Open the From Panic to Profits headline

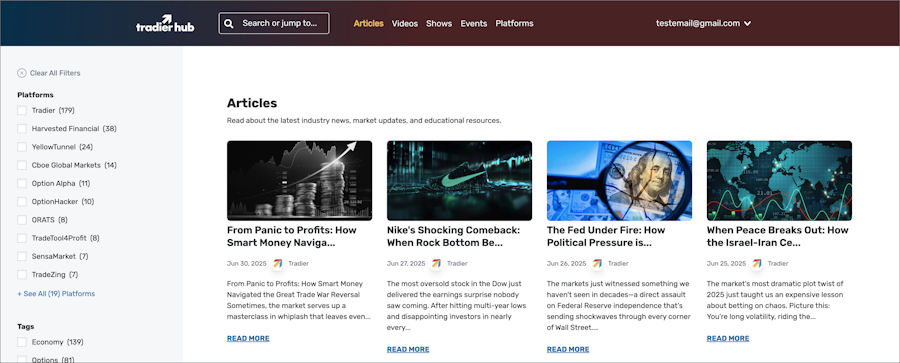pyautogui.click(x=292, y=236)
